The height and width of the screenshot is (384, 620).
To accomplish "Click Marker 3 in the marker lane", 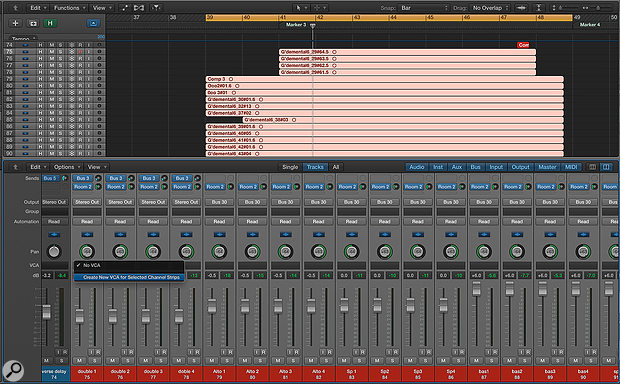I will point(296,25).
